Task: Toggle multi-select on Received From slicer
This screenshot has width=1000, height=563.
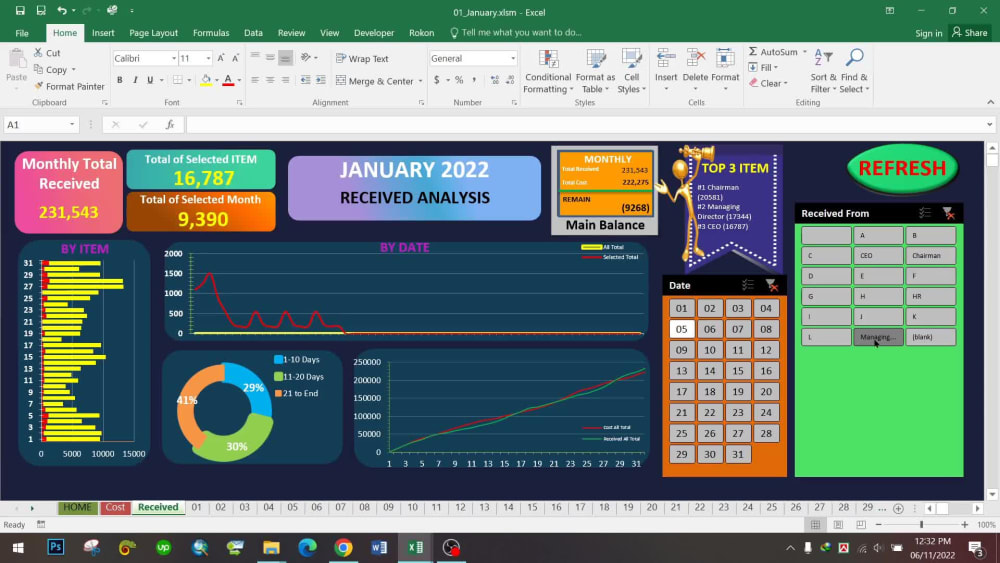Action: click(x=925, y=213)
